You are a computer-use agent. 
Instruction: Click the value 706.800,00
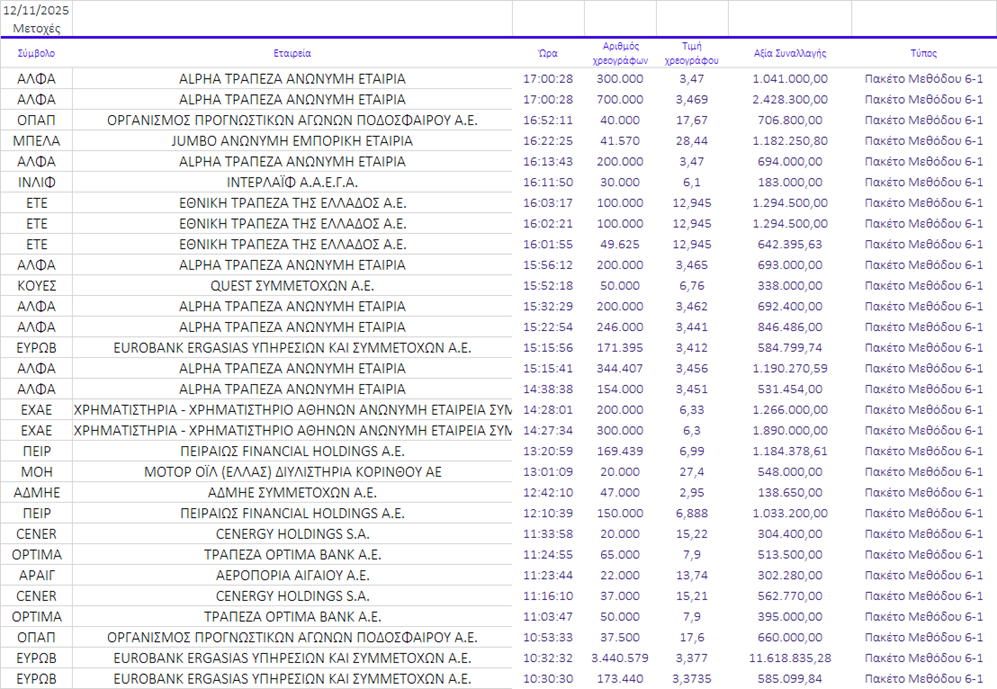(790, 120)
